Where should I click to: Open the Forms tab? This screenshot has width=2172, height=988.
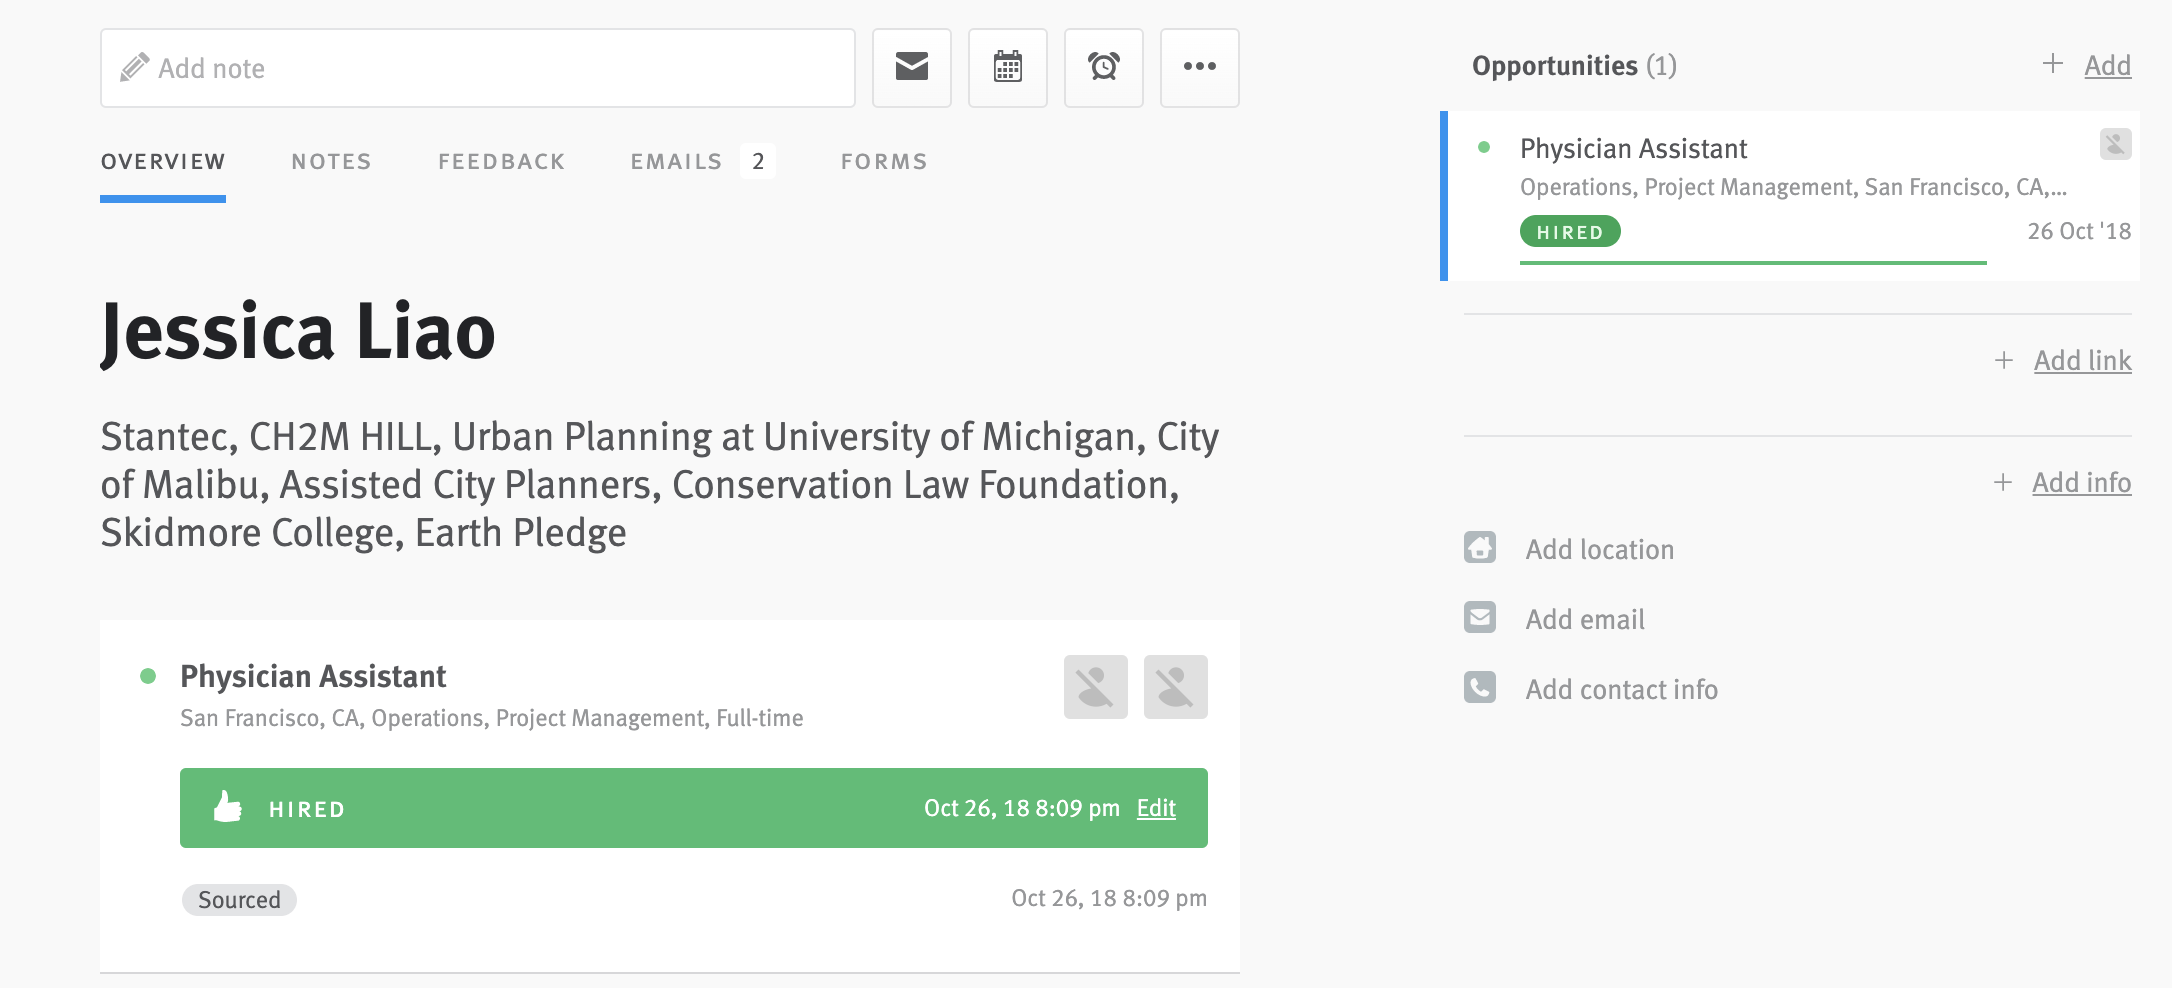tap(884, 162)
